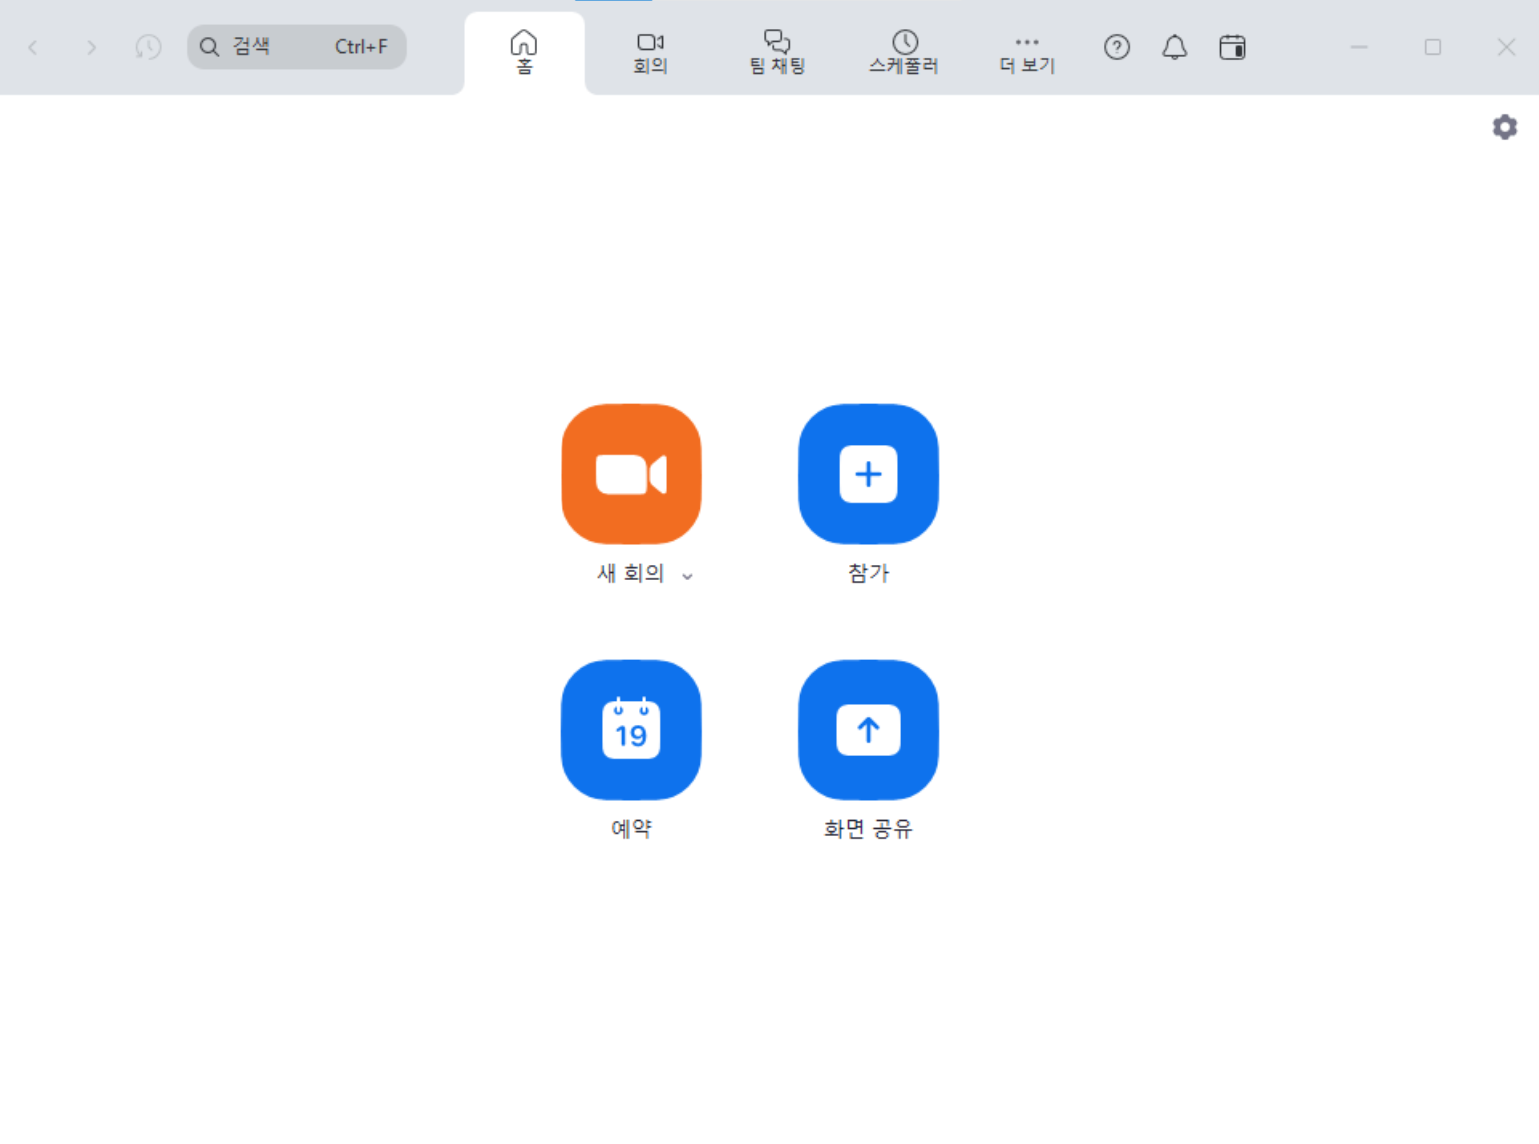Open the calendar panel icon in toolbar
The height and width of the screenshot is (1144, 1539).
(1233, 47)
